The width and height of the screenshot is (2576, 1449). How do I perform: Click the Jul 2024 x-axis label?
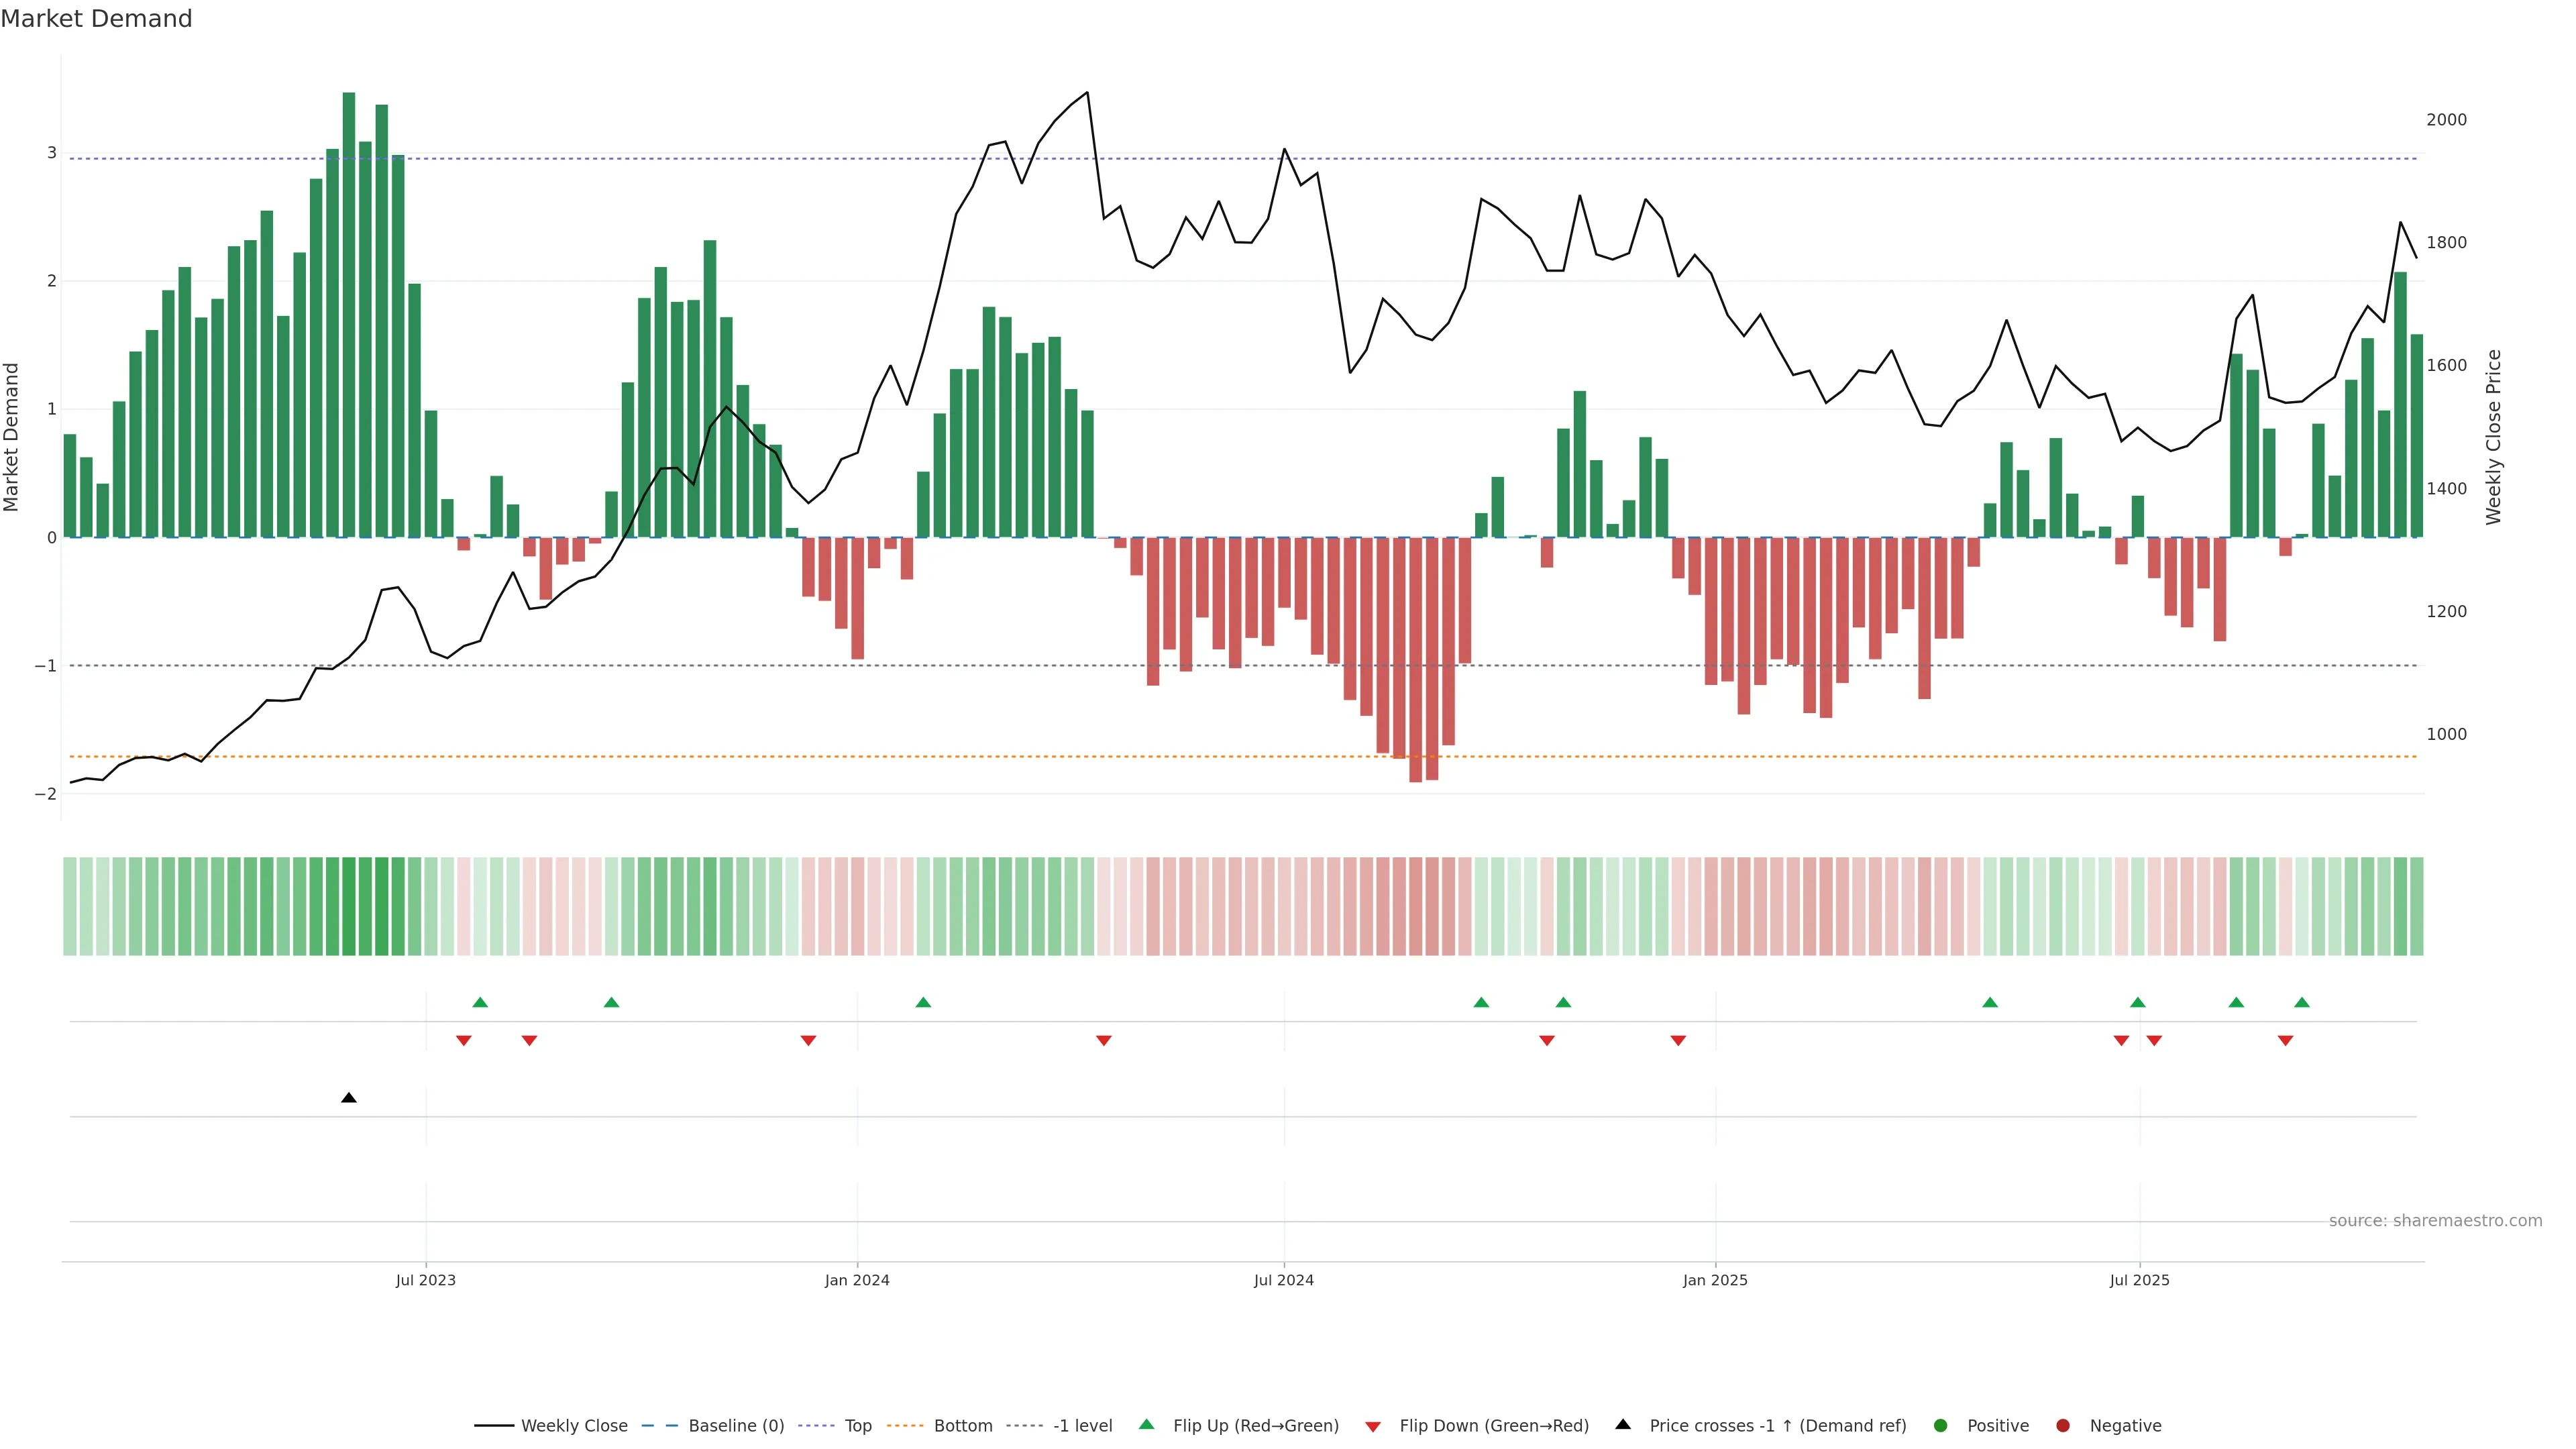click(x=1283, y=1280)
